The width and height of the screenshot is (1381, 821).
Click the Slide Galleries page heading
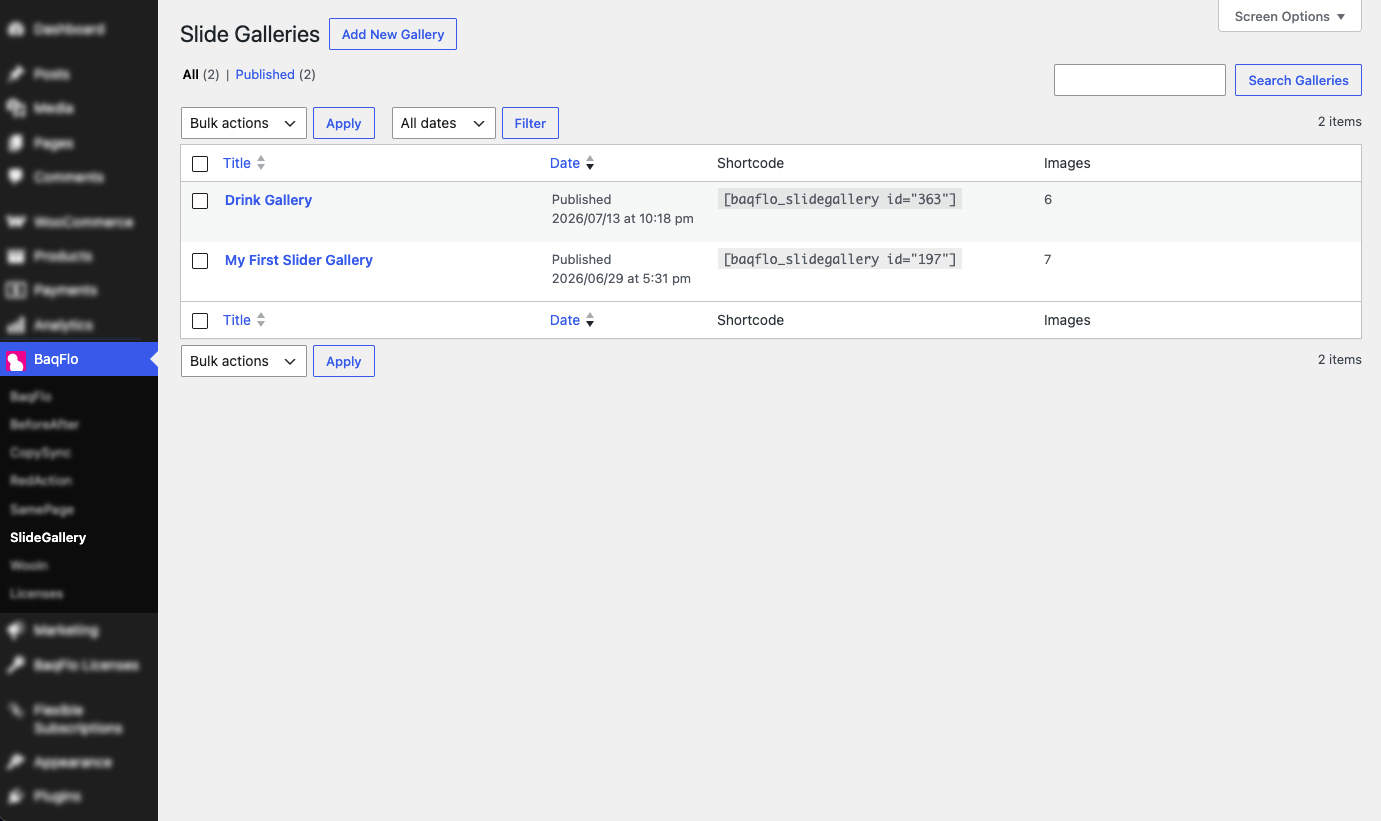(x=250, y=34)
